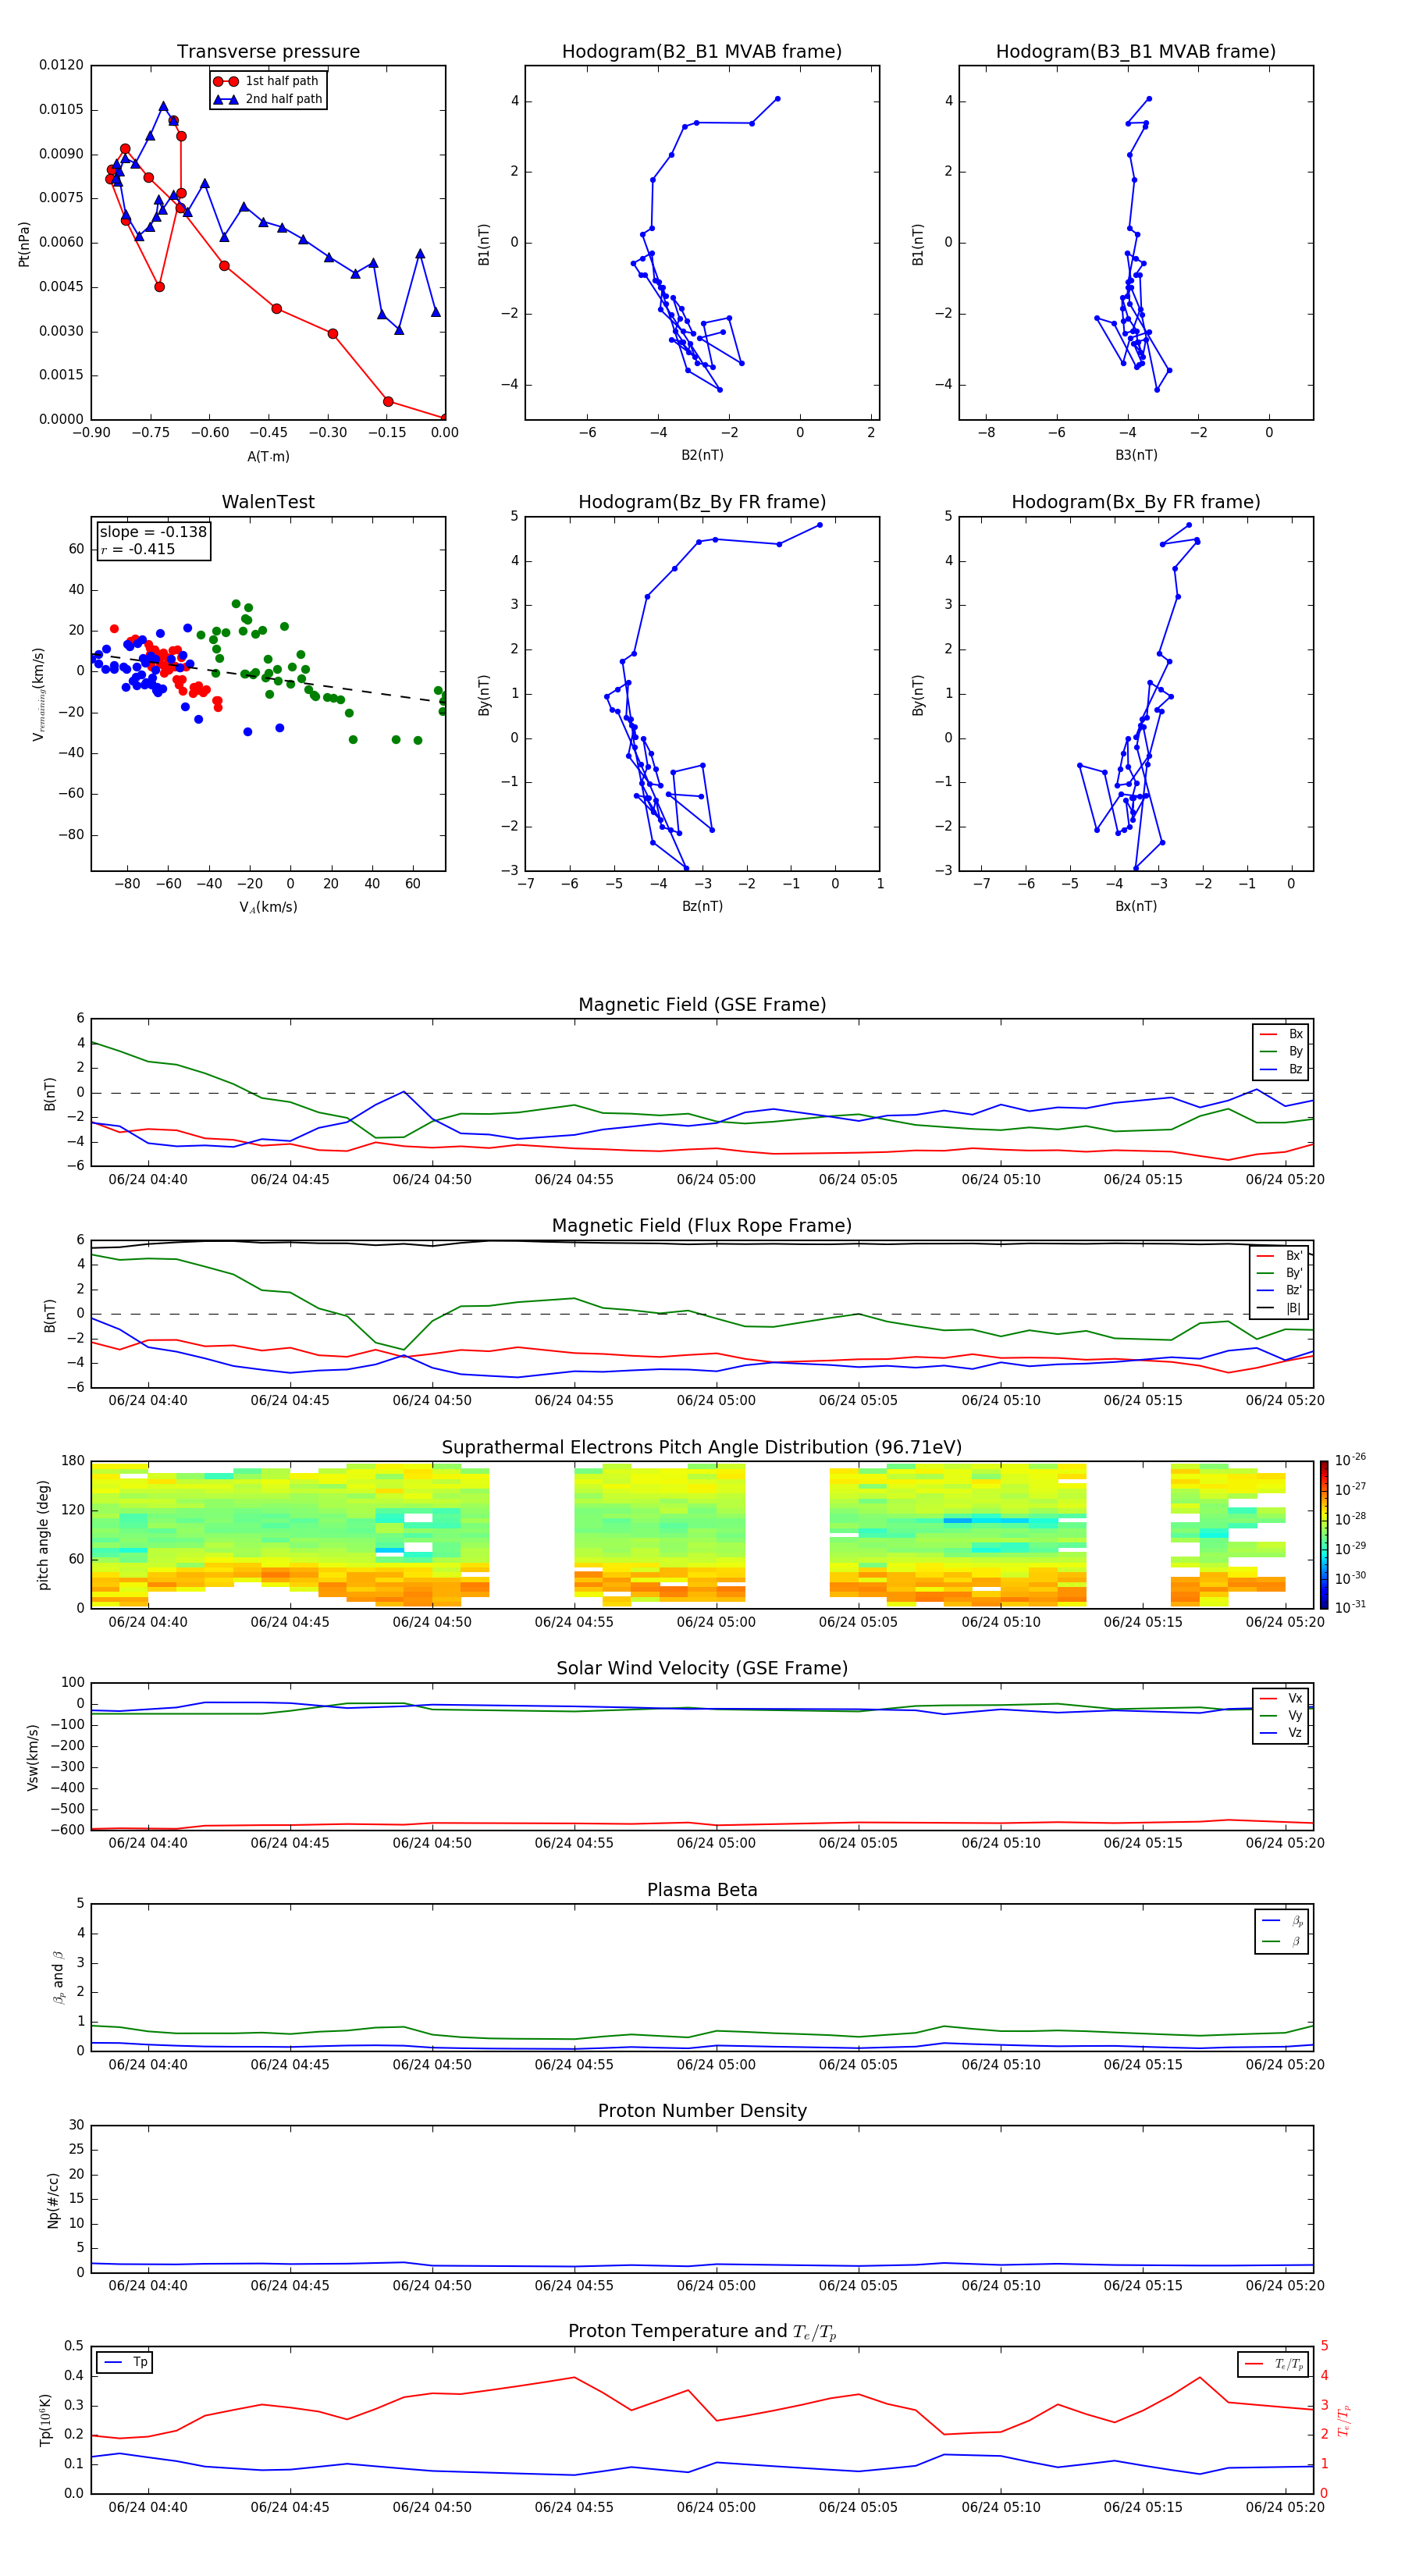Viewport: 1405px width, 2576px height.
Task: Click the 'Pt(nPa)' y-axis label
Action: click(24, 243)
